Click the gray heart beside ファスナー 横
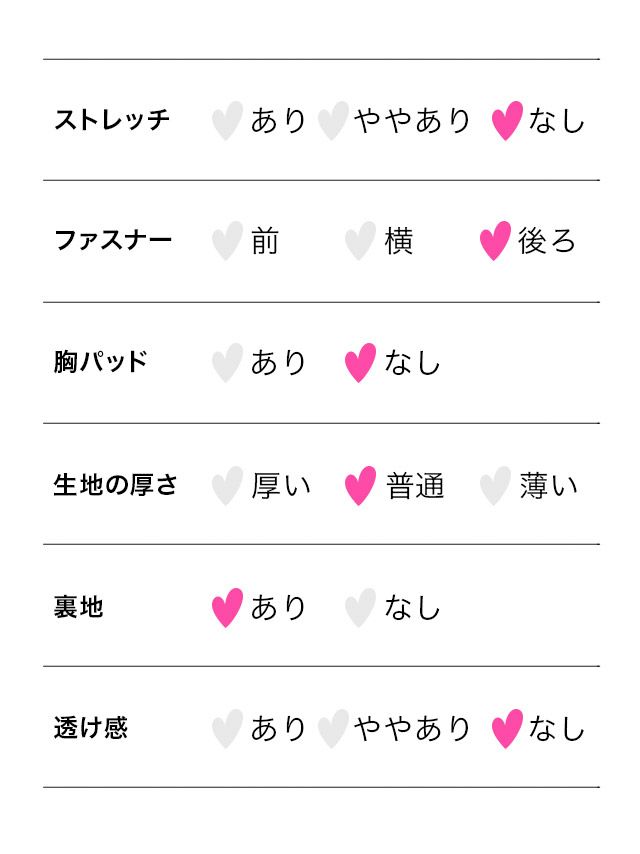The image size is (640, 854). click(x=360, y=242)
